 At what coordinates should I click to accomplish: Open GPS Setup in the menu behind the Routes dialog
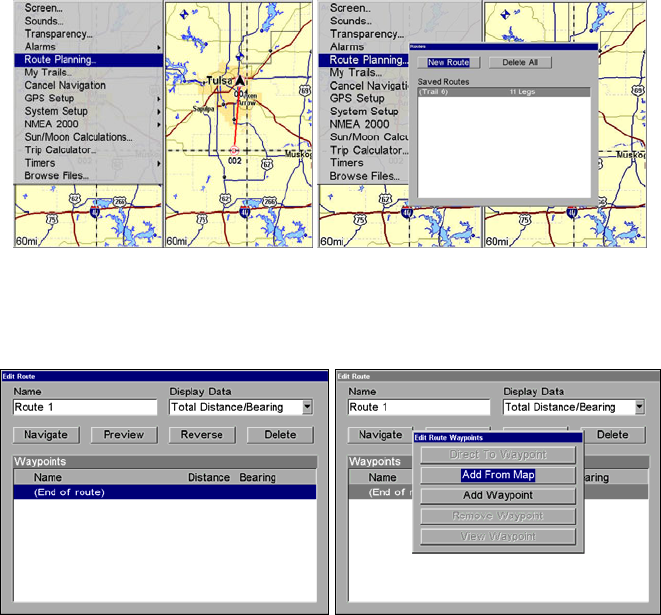coord(357,98)
